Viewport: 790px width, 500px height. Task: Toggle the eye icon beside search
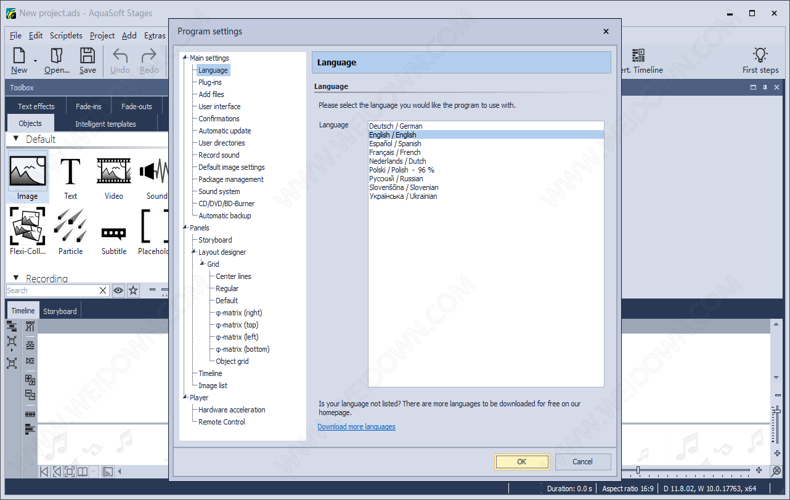pyautogui.click(x=118, y=290)
